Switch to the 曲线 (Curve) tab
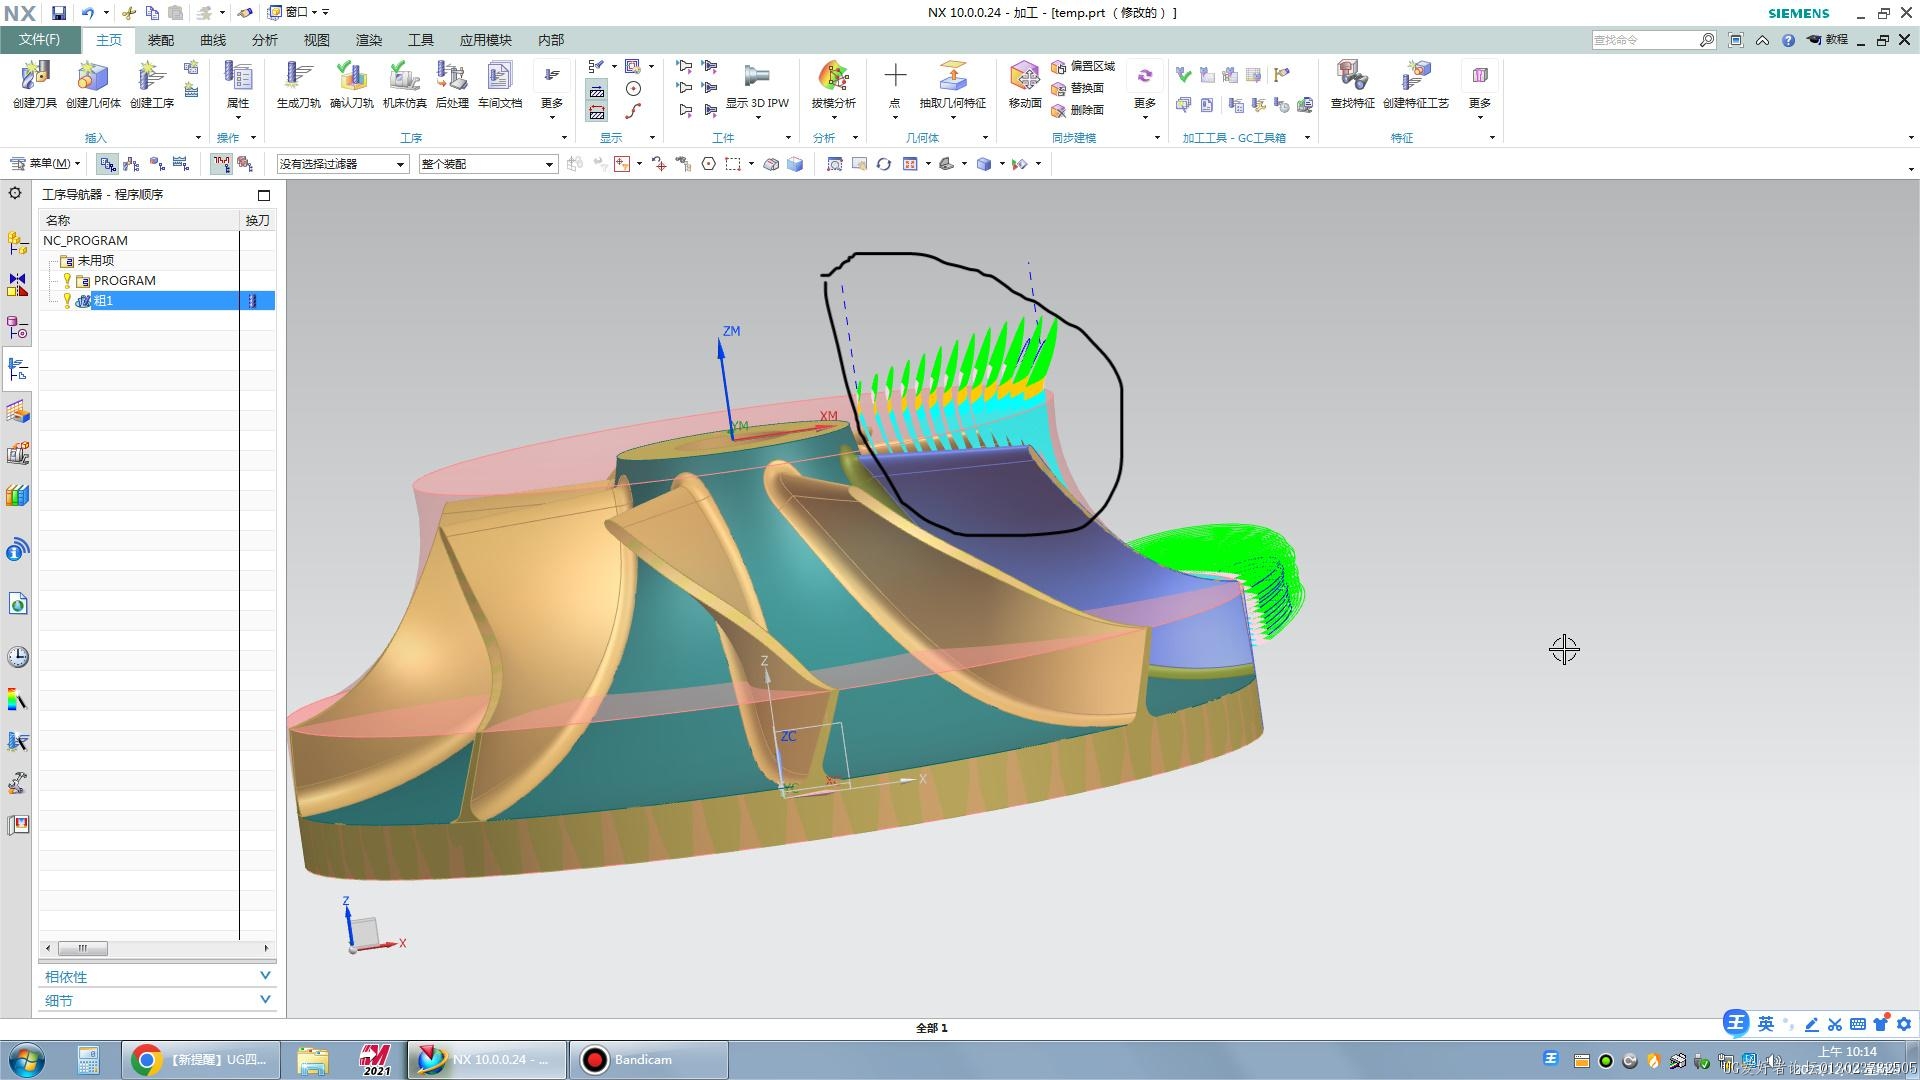Image resolution: width=1920 pixels, height=1080 pixels. click(x=213, y=40)
